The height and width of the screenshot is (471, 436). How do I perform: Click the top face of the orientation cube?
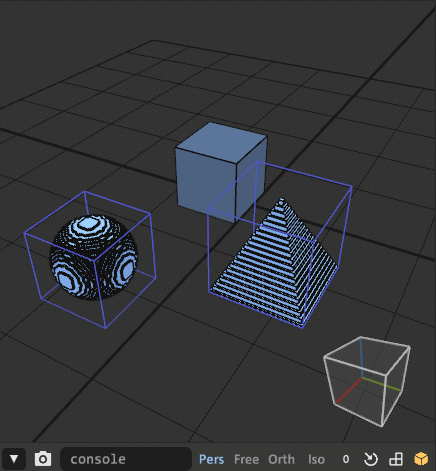tap(367, 355)
